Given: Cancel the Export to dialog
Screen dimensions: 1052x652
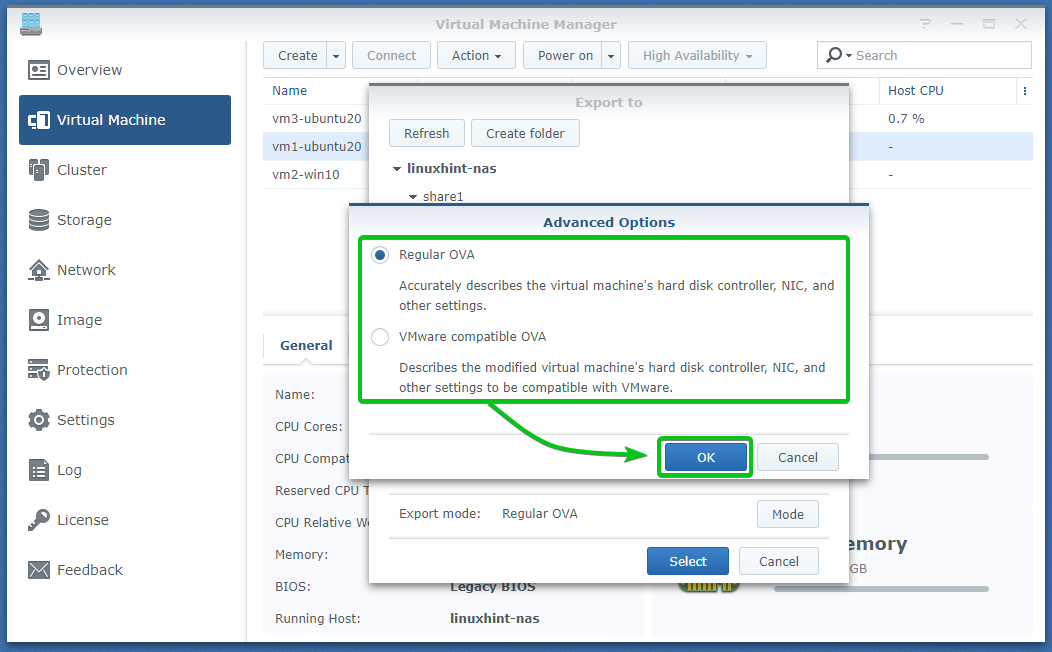Looking at the screenshot, I should coord(778,561).
